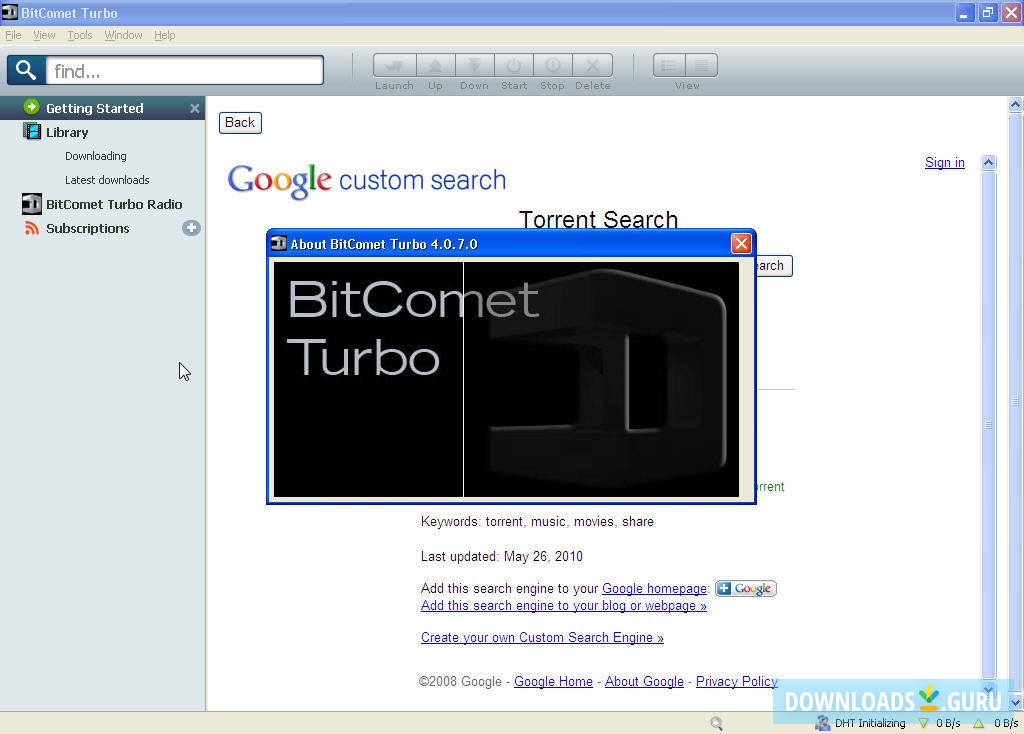This screenshot has height=734, width=1024.
Task: Click Last updated May 26, 2010 text
Action: click(x=502, y=556)
